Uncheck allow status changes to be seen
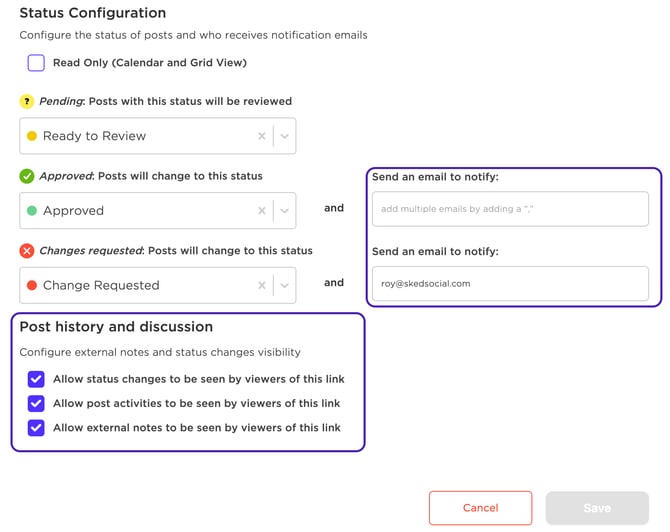Image resolution: width=670 pixels, height=532 pixels. coord(36,380)
